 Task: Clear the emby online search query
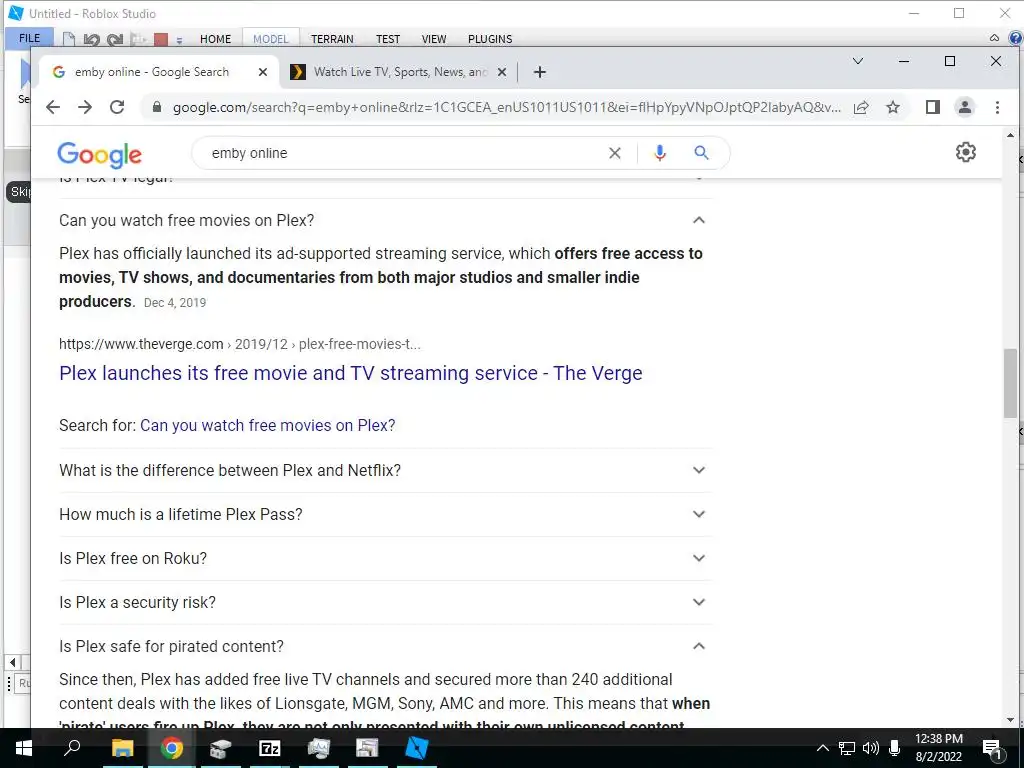tap(615, 153)
